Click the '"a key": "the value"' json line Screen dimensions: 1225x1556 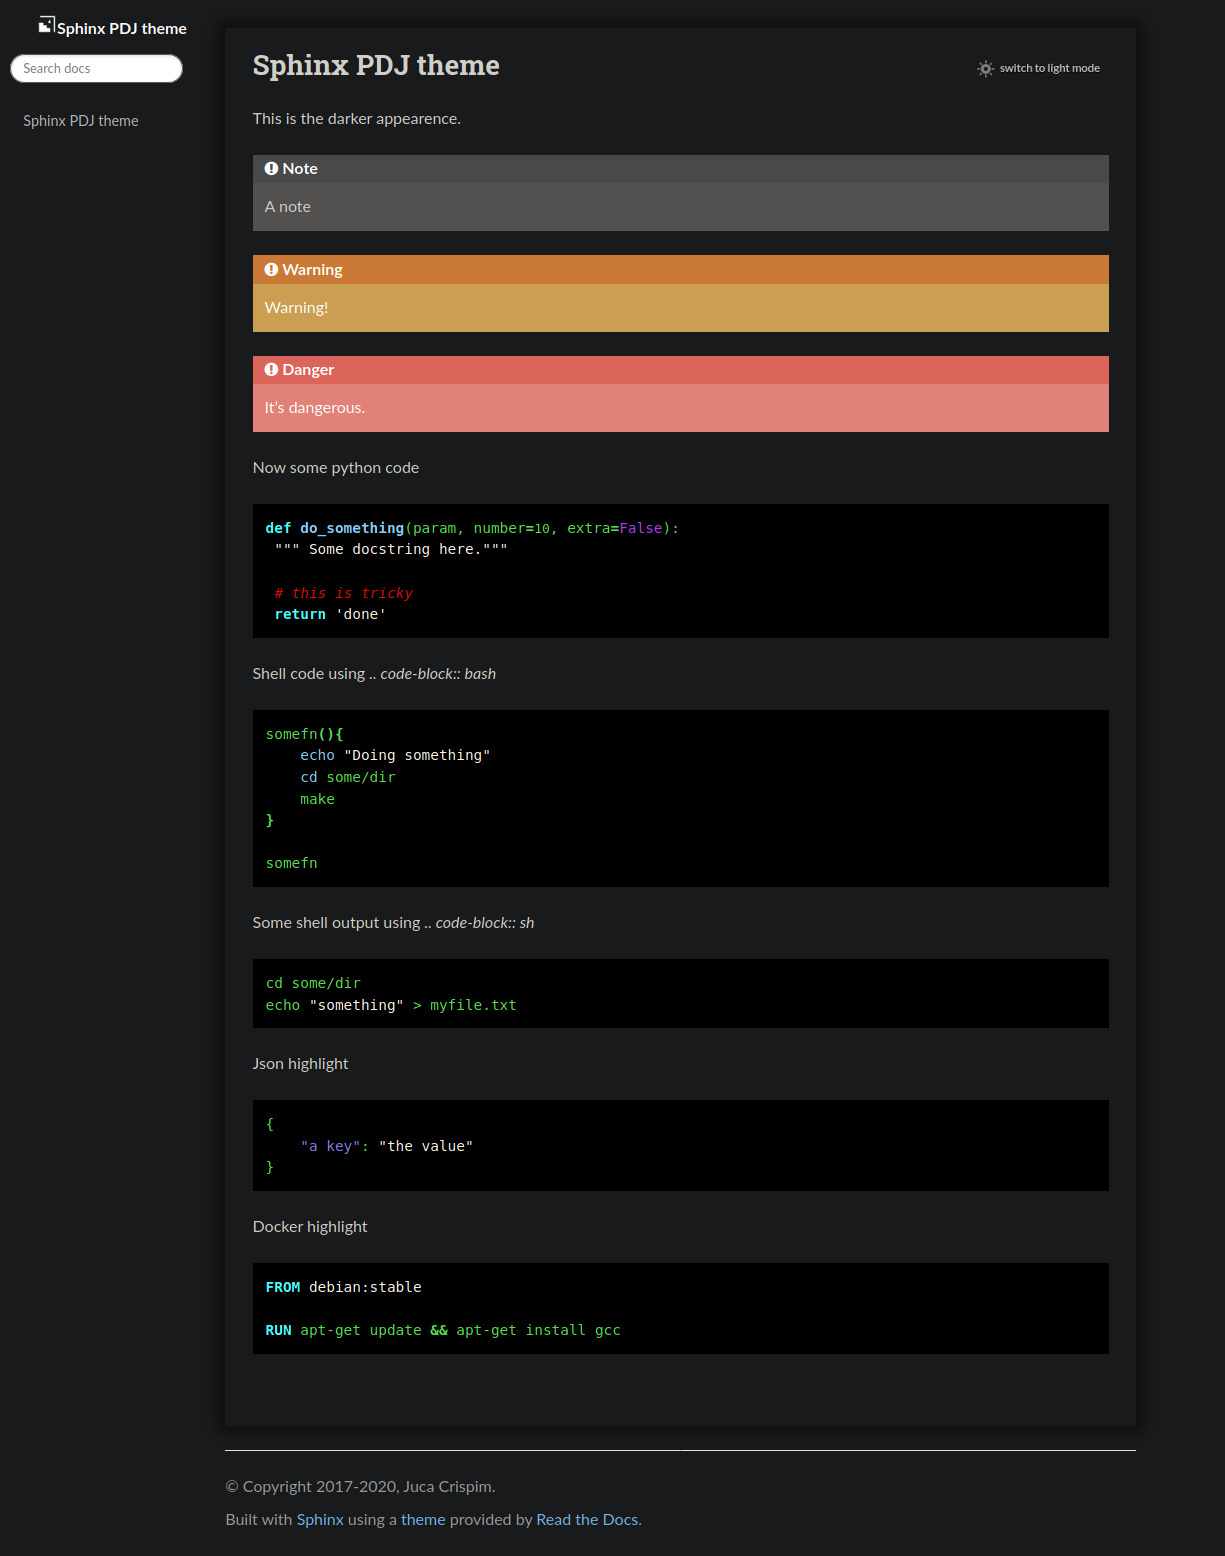pyautogui.click(x=387, y=1146)
